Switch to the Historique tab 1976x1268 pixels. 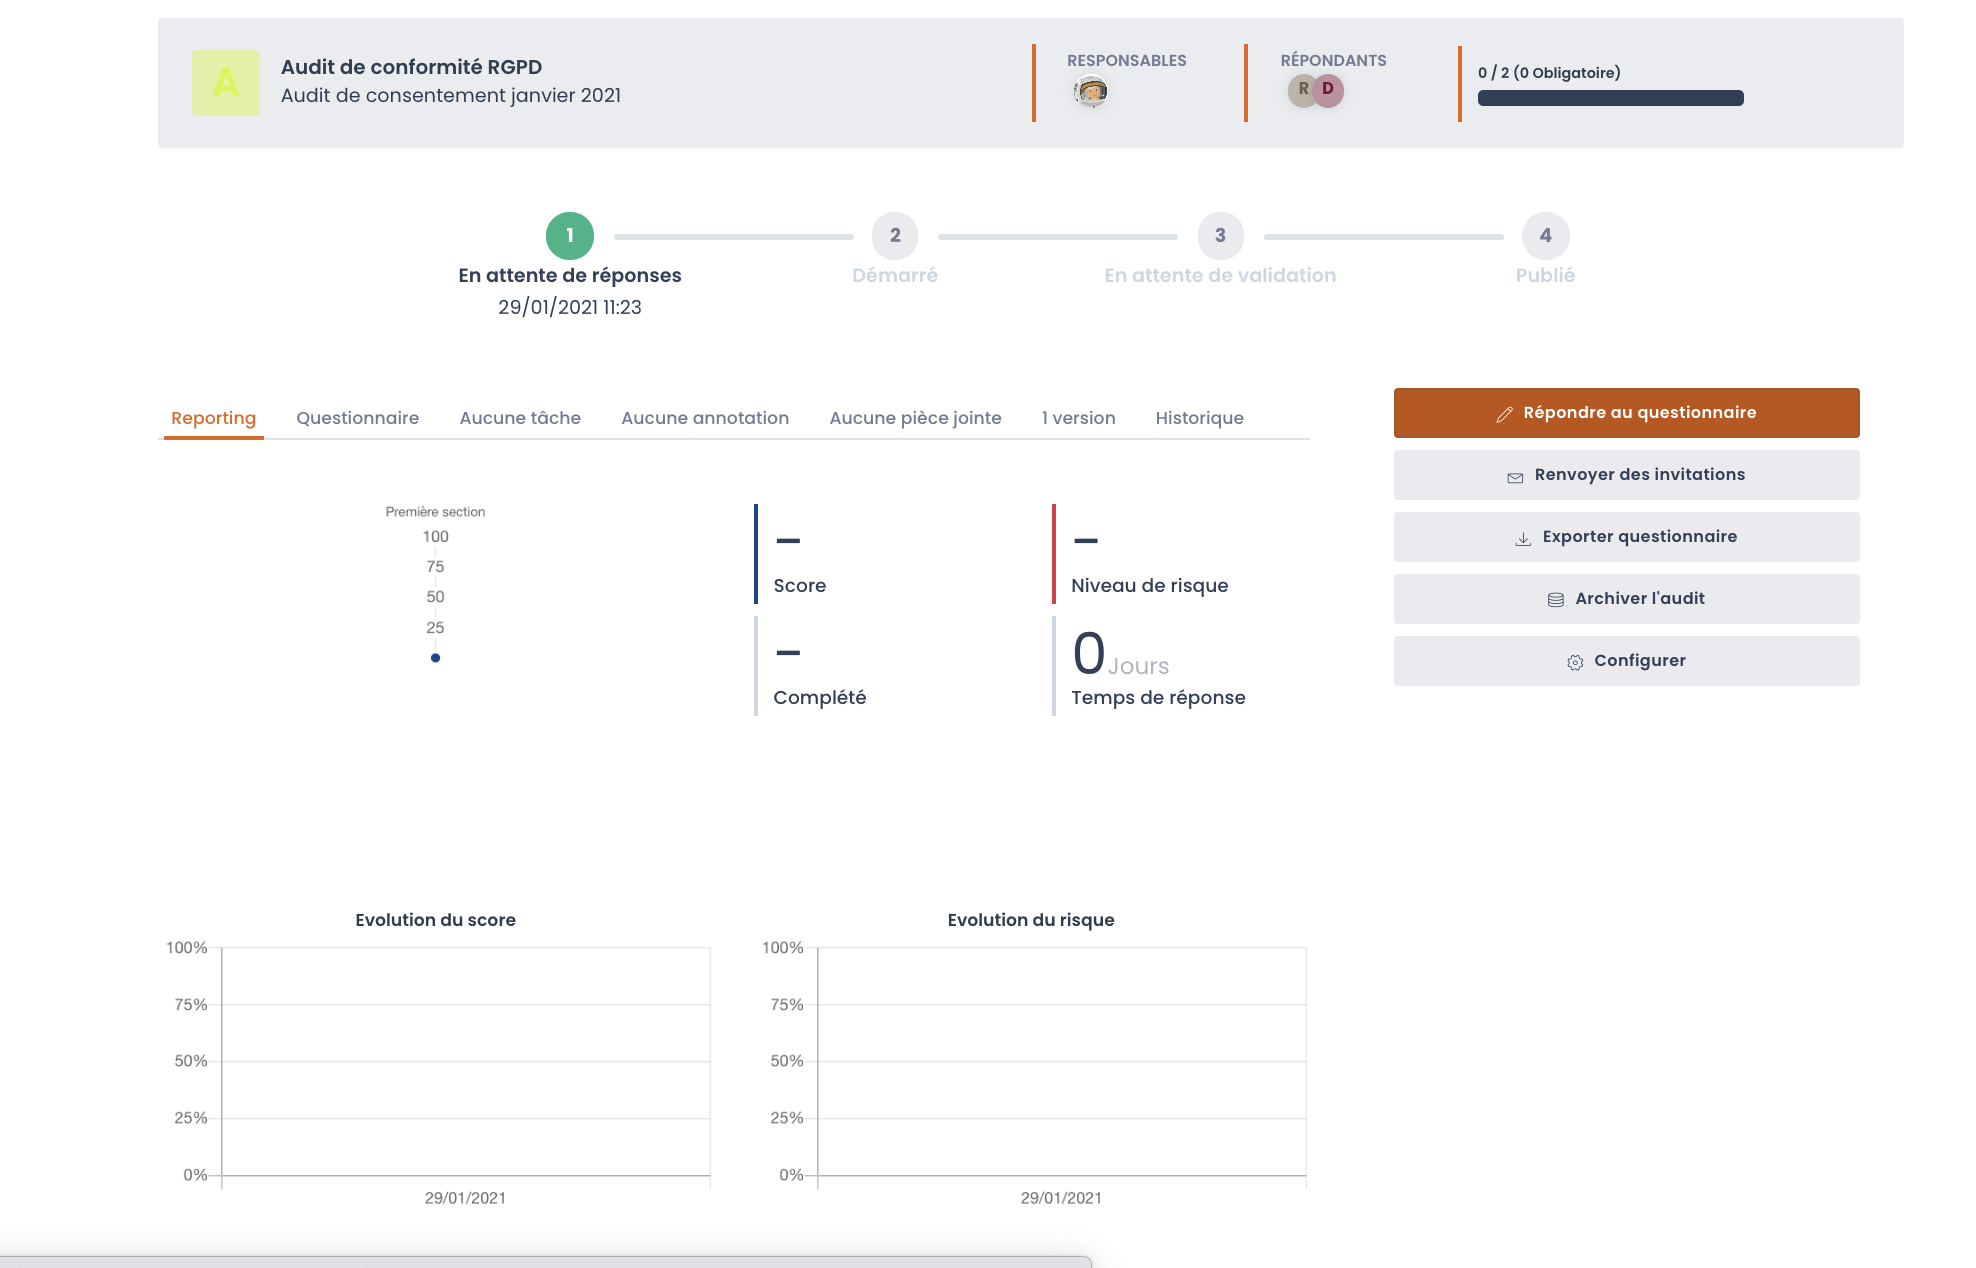(1199, 418)
